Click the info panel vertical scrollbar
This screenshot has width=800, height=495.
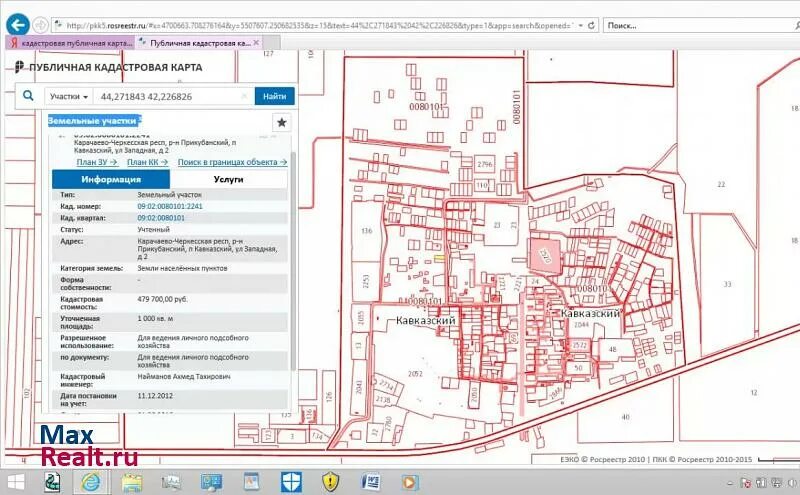pos(293,260)
